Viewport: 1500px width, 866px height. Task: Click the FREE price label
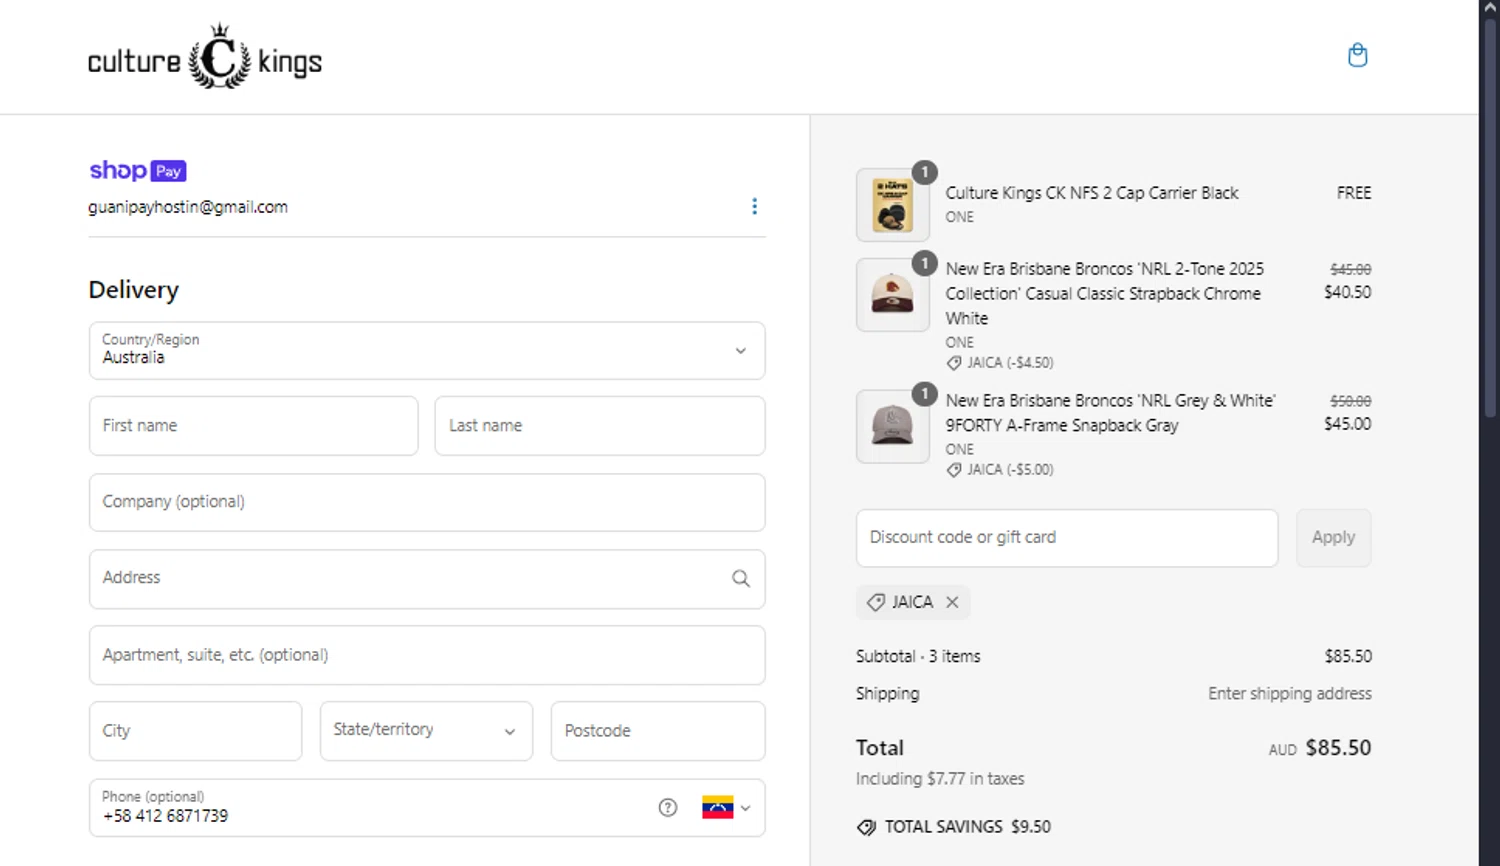point(1354,193)
